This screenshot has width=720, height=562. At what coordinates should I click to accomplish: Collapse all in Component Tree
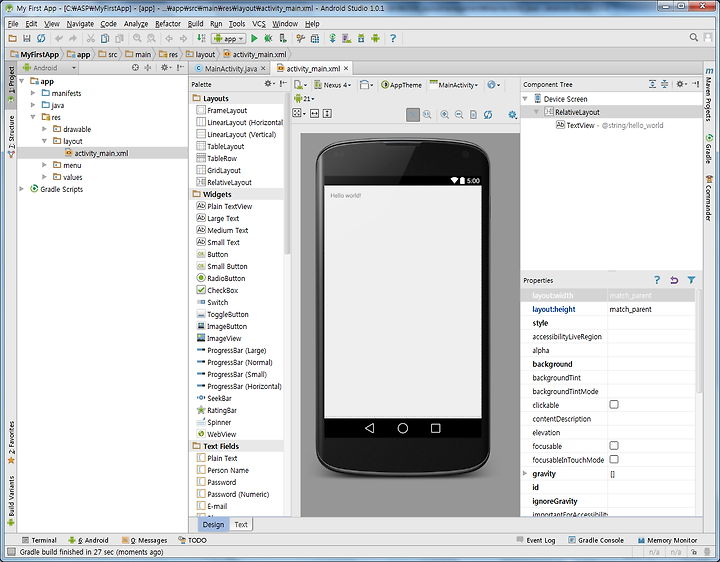664,84
